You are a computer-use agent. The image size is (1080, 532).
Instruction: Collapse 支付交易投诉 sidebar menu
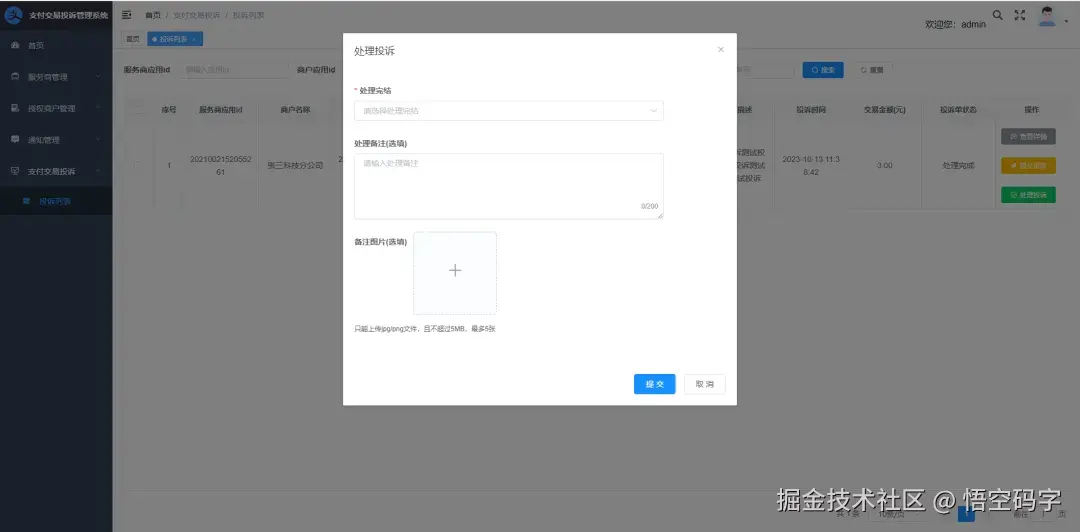(56, 171)
